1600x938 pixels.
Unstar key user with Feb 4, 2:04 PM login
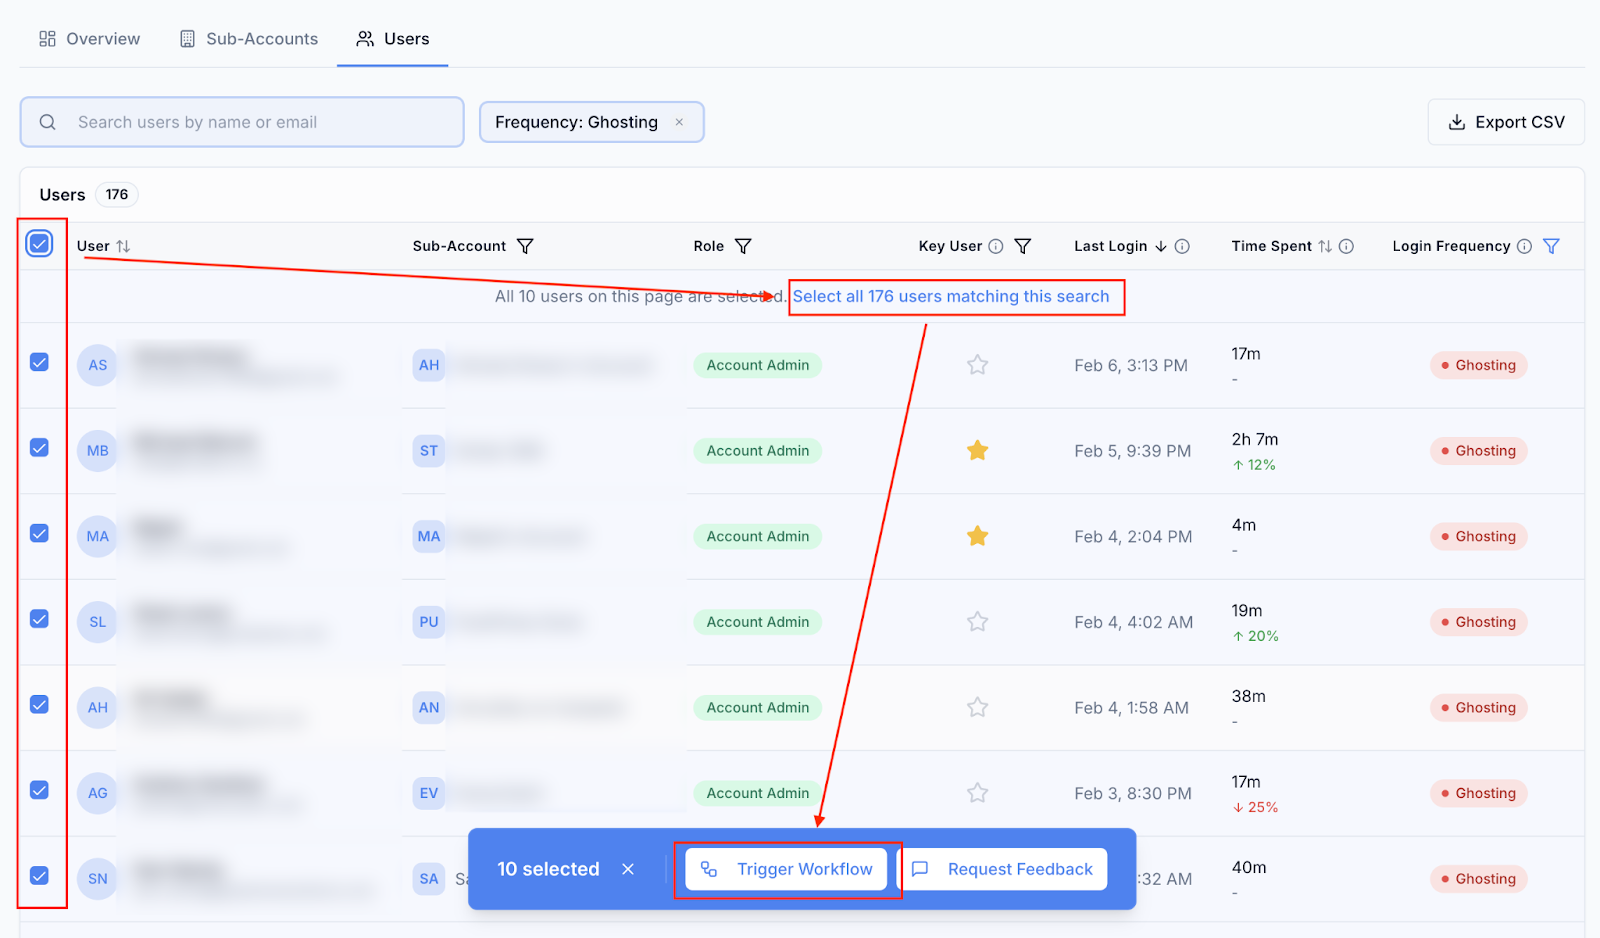(978, 536)
